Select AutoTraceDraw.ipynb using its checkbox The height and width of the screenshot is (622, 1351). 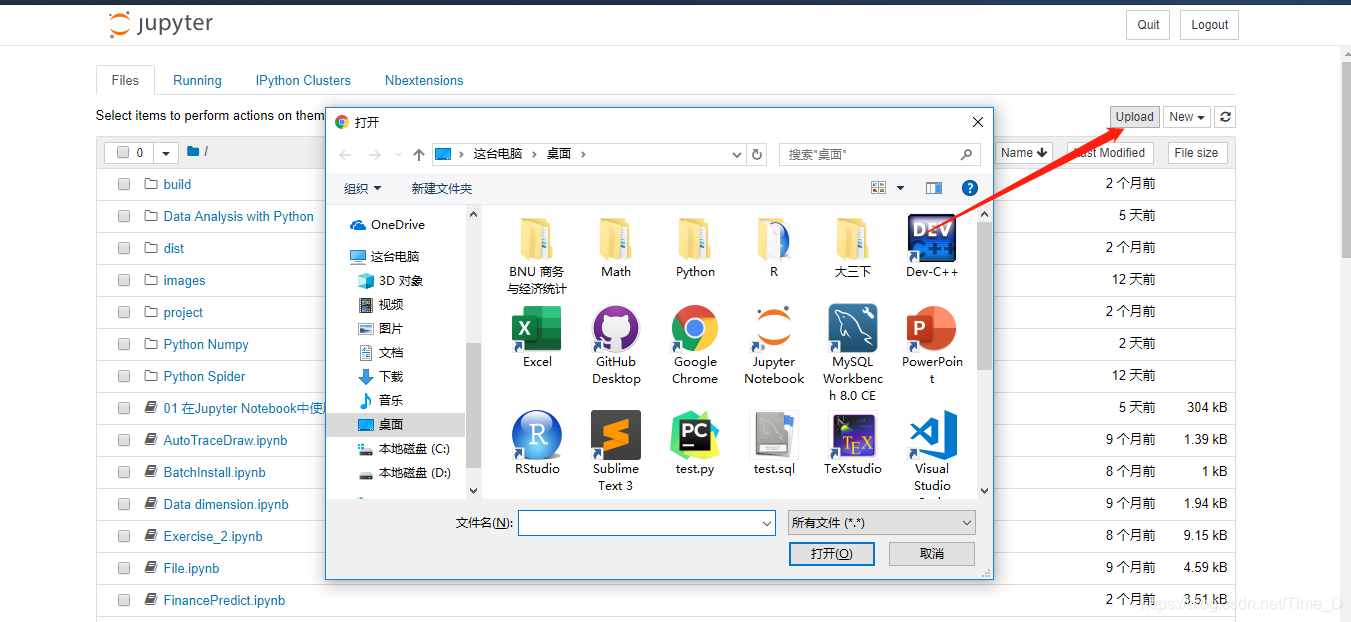(x=123, y=440)
